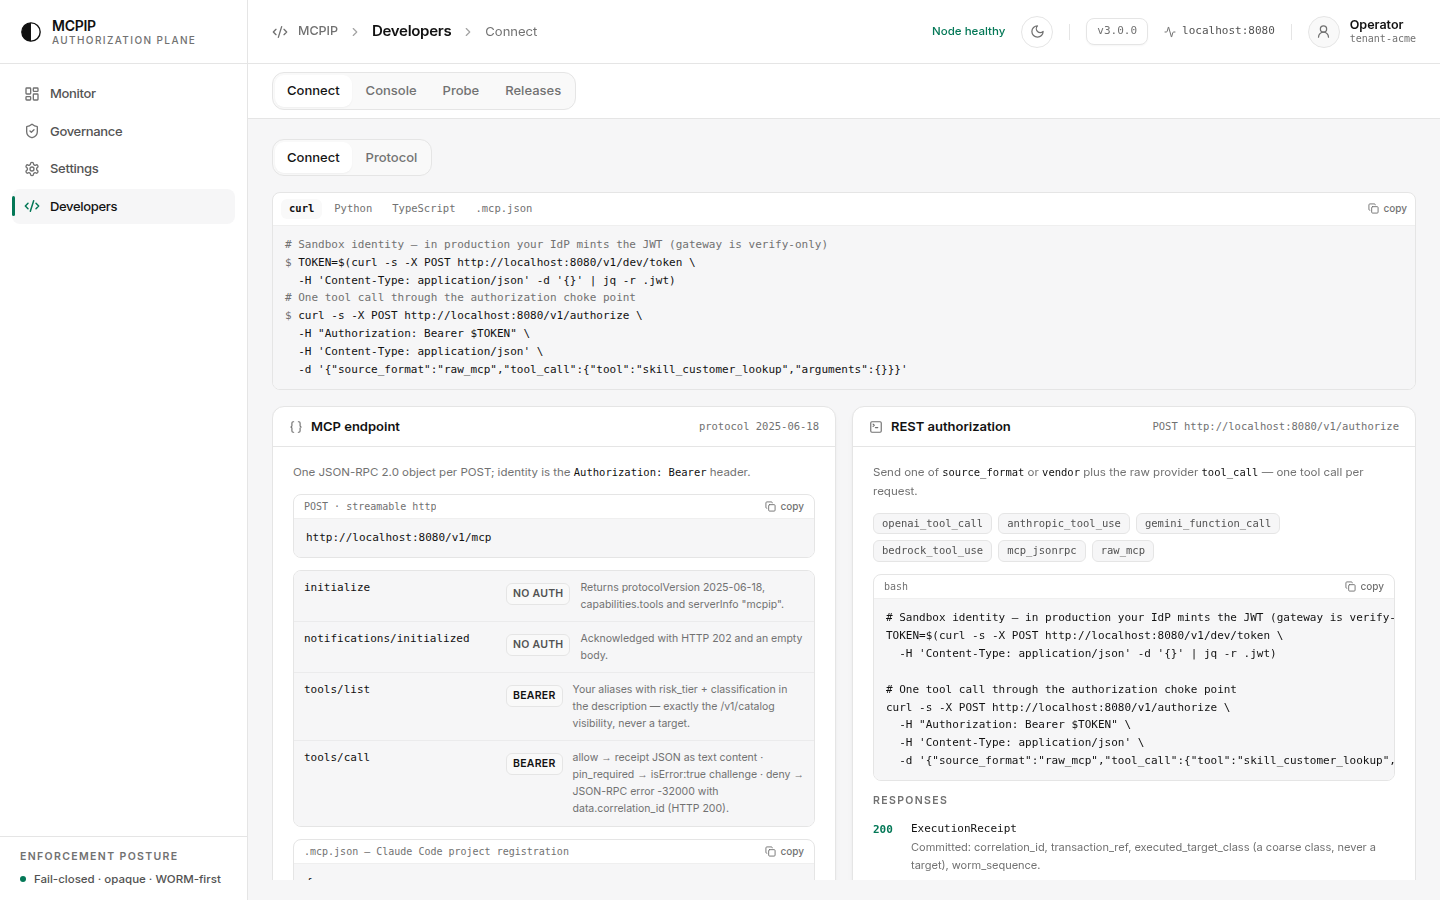Select the mcp_jsonrpc format chip
Screen dimensions: 1440x900
click(1042, 551)
